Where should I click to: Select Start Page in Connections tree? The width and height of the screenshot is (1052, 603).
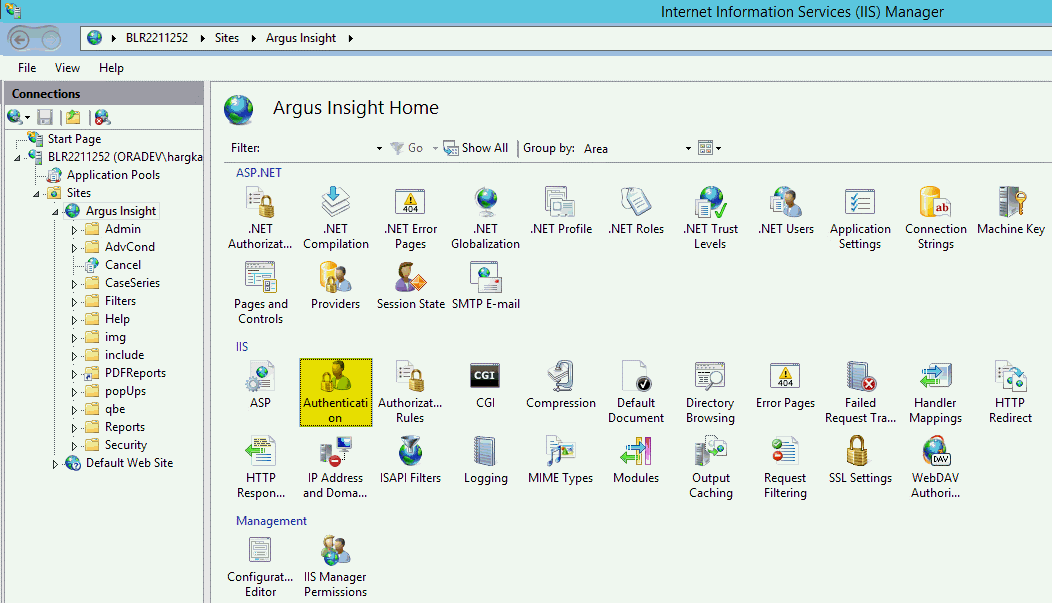click(x=74, y=139)
